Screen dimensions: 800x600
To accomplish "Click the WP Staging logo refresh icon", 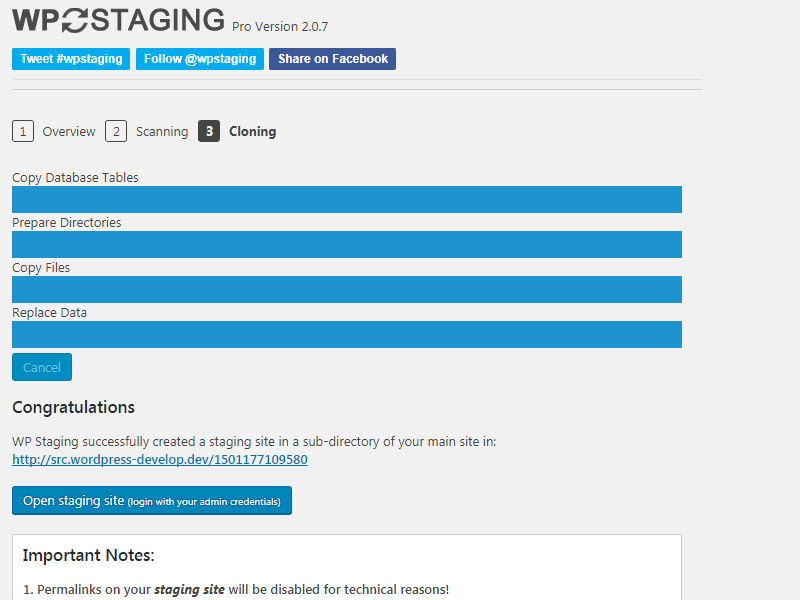I will pyautogui.click(x=75, y=21).
